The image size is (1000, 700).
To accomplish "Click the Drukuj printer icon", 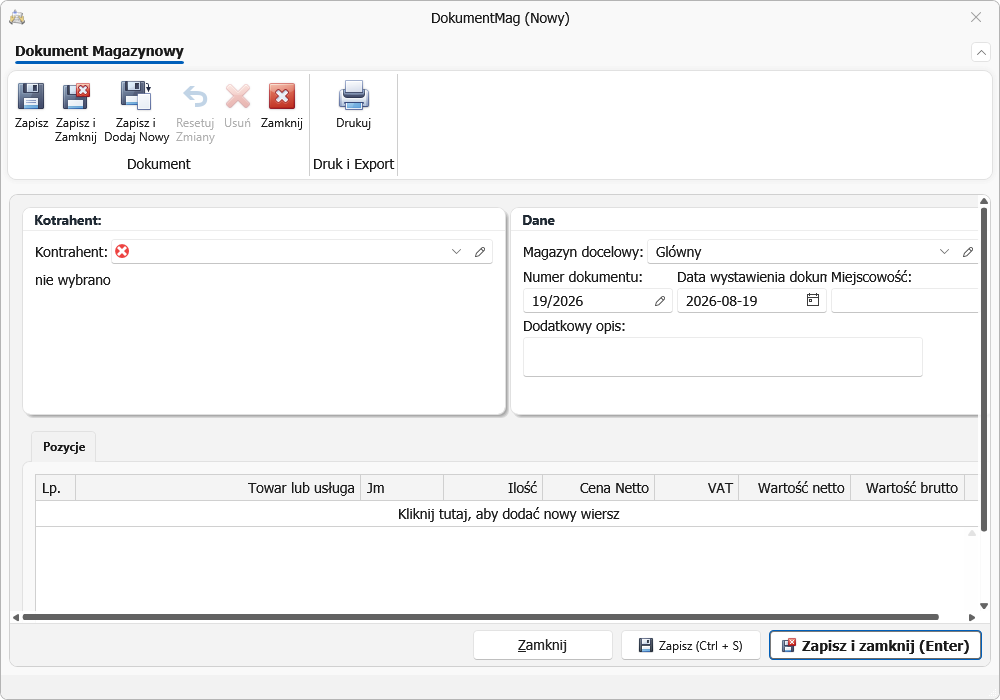I will coord(353,96).
